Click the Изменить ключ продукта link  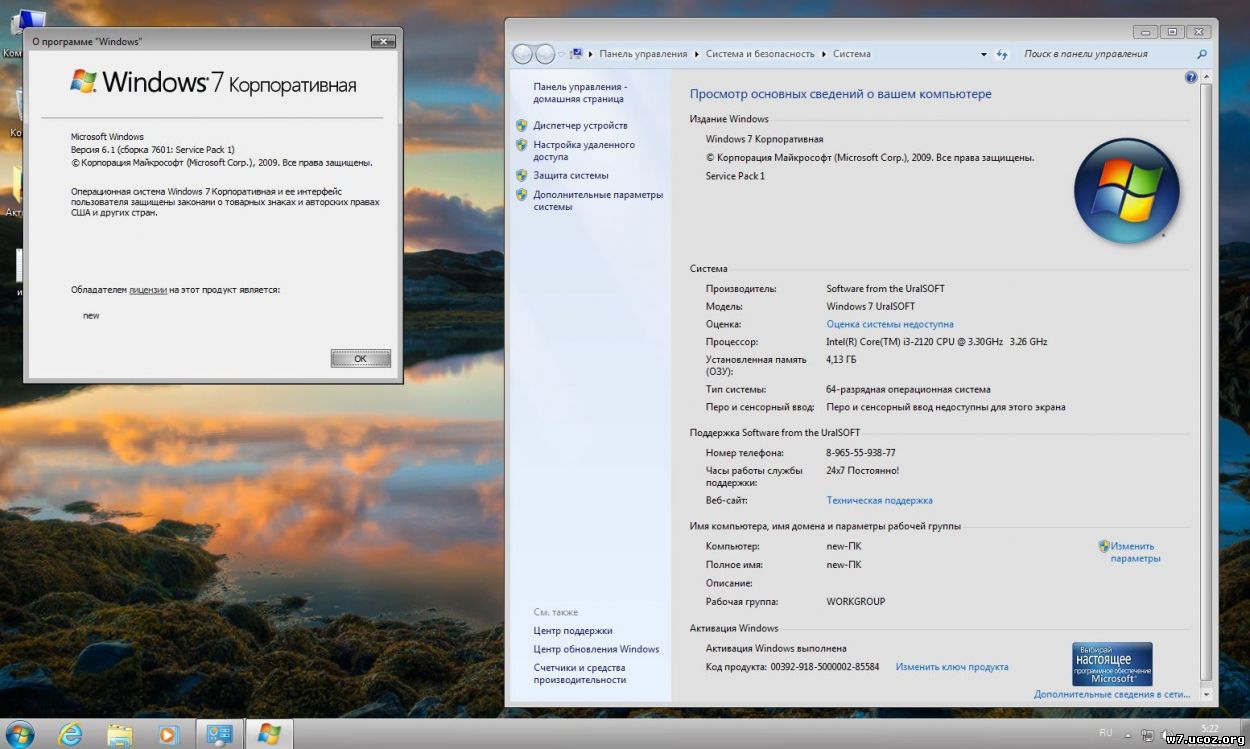tap(952, 667)
